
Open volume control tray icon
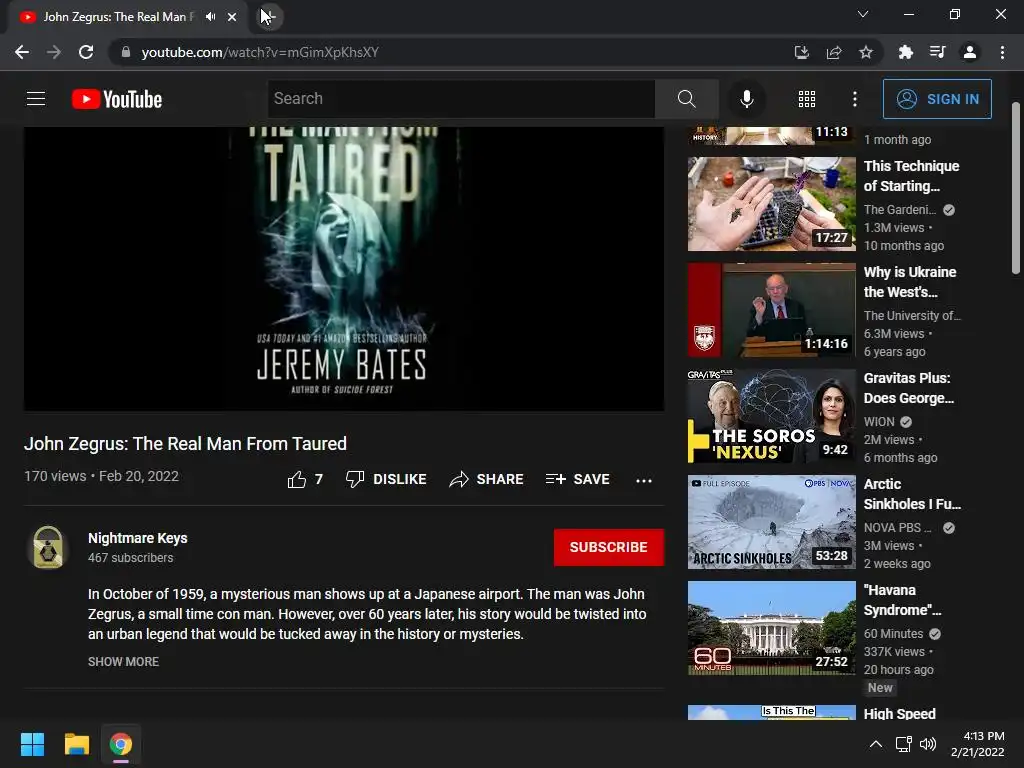[x=927, y=744]
